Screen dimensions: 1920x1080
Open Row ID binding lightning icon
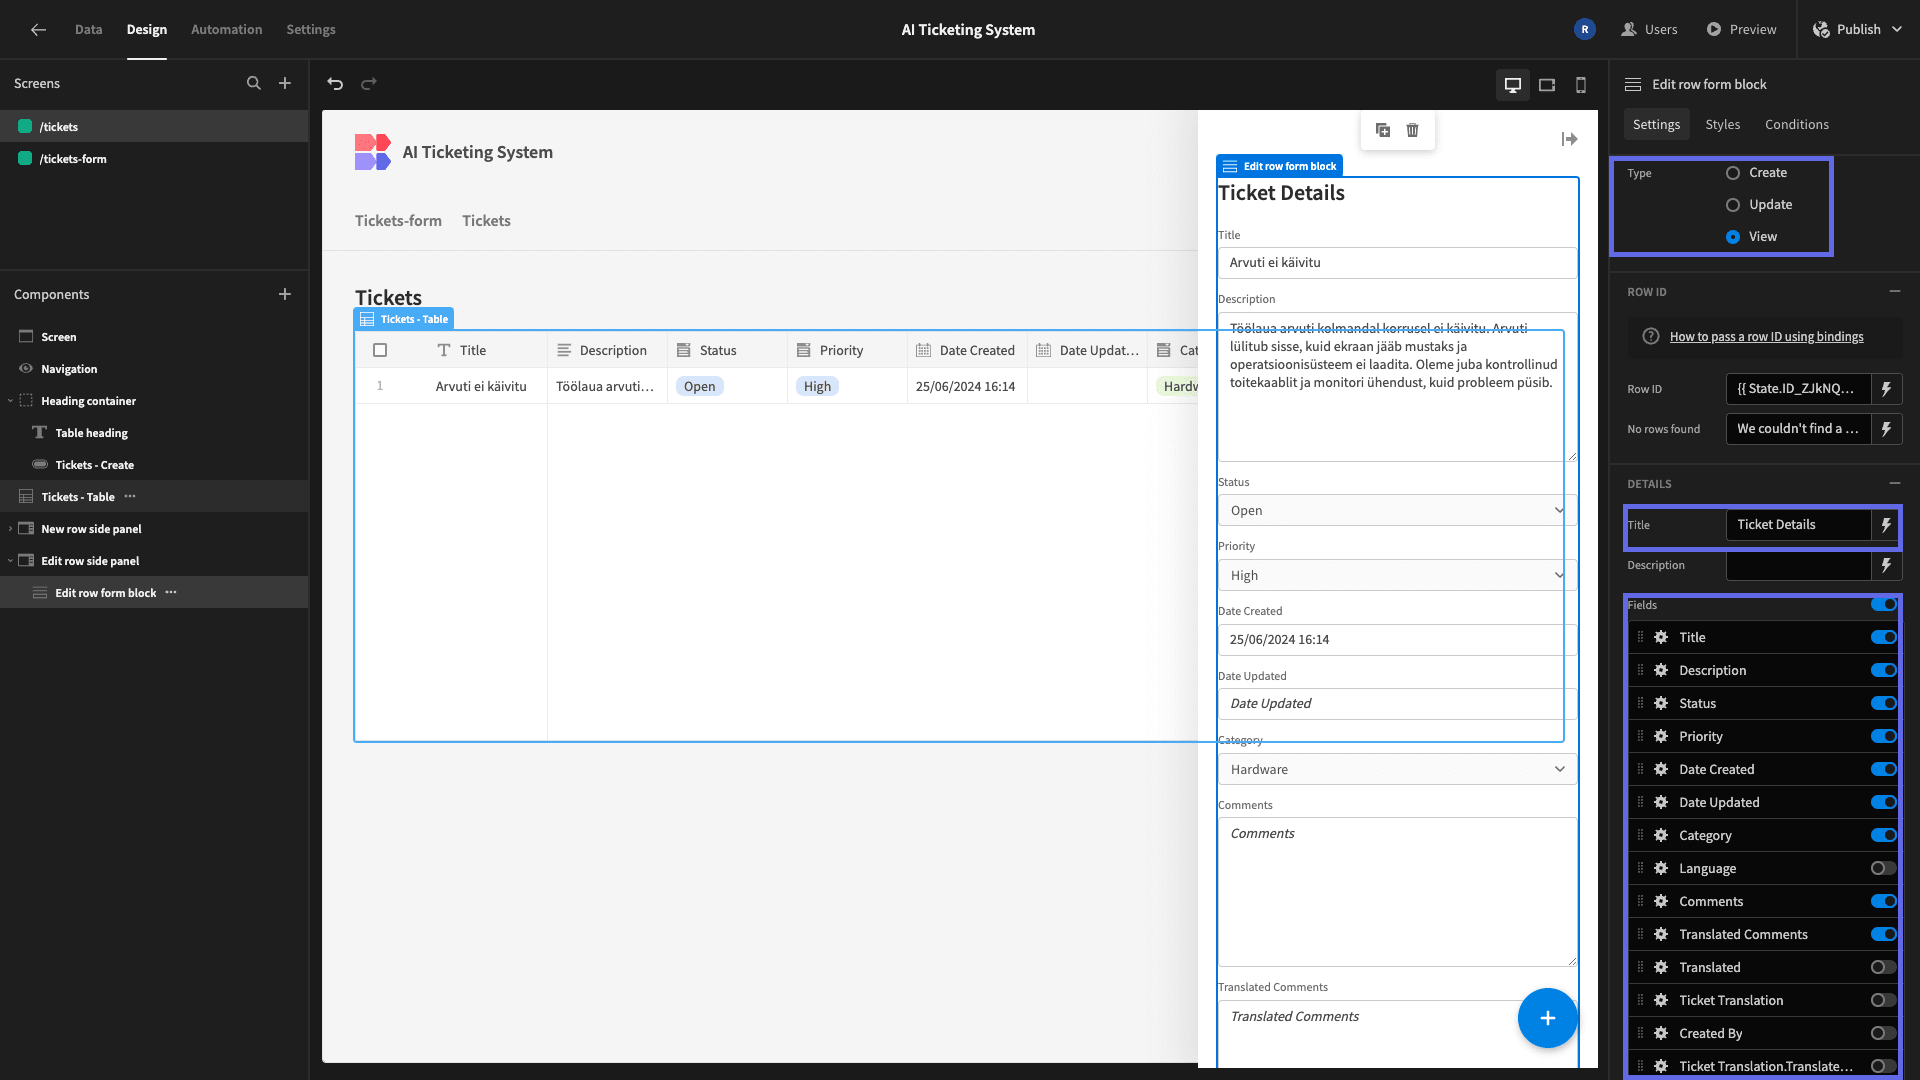coord(1887,389)
